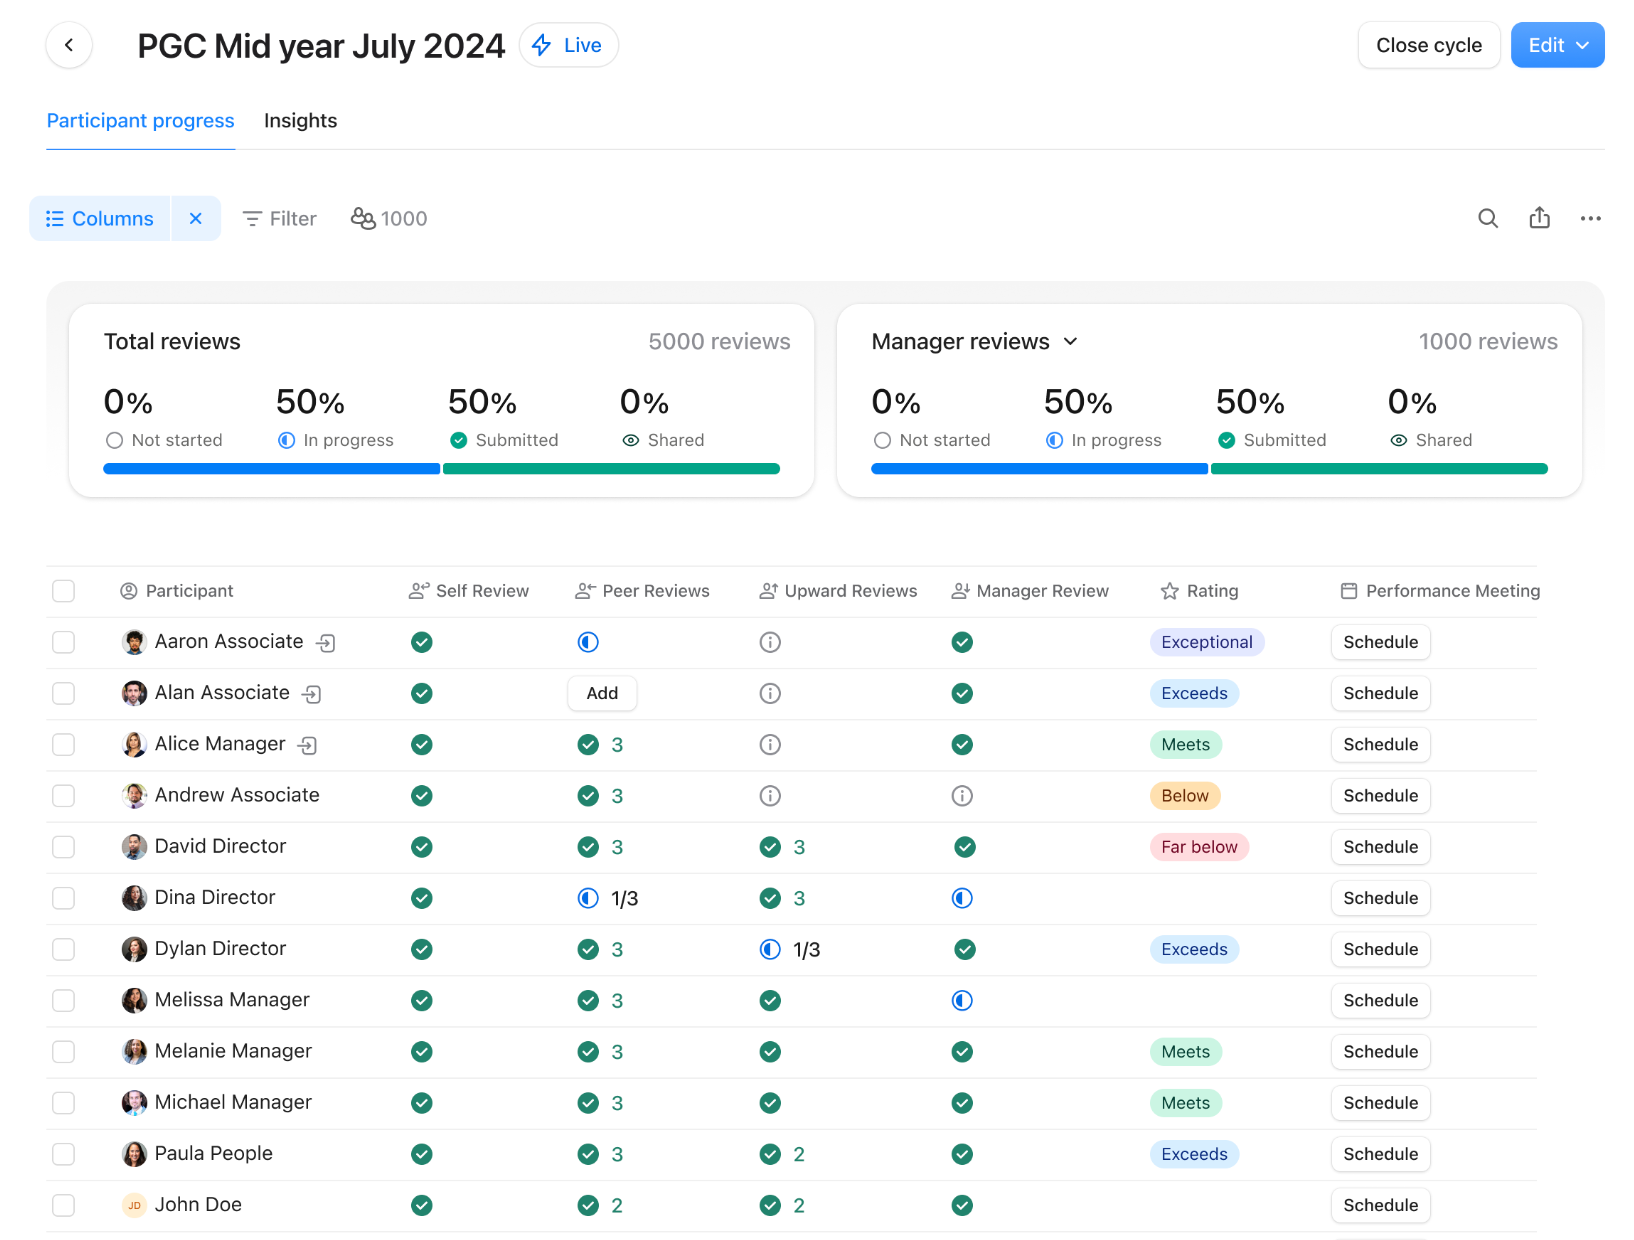
Task: Open the search icon in the toolbar
Action: [1488, 218]
